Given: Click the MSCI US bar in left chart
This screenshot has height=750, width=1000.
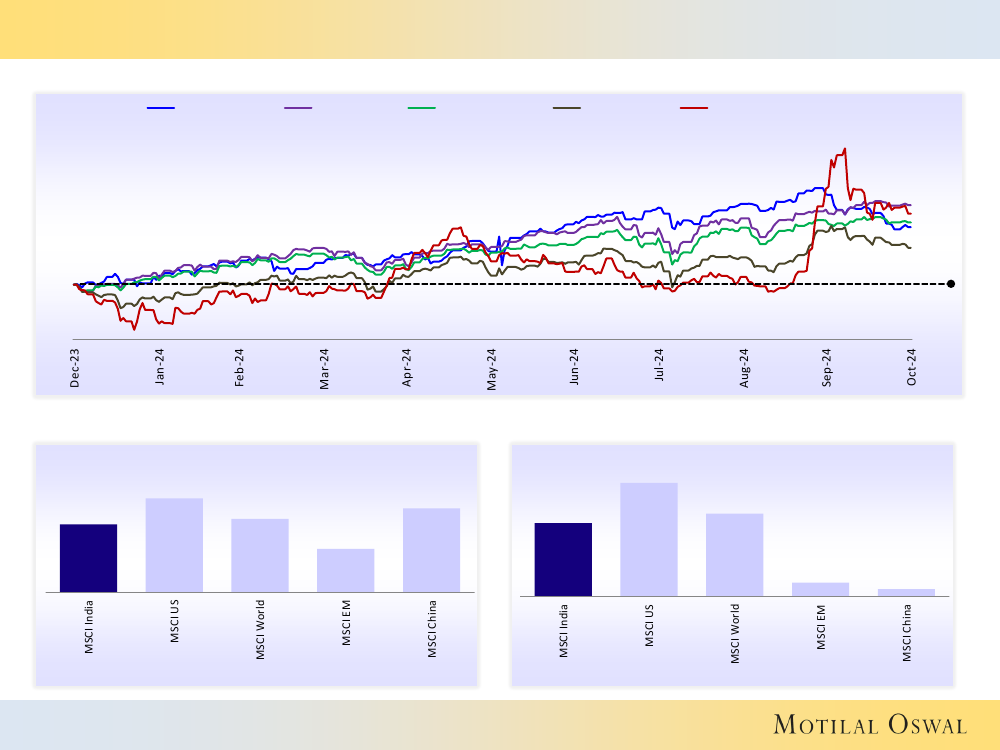Looking at the screenshot, I should (x=174, y=544).
